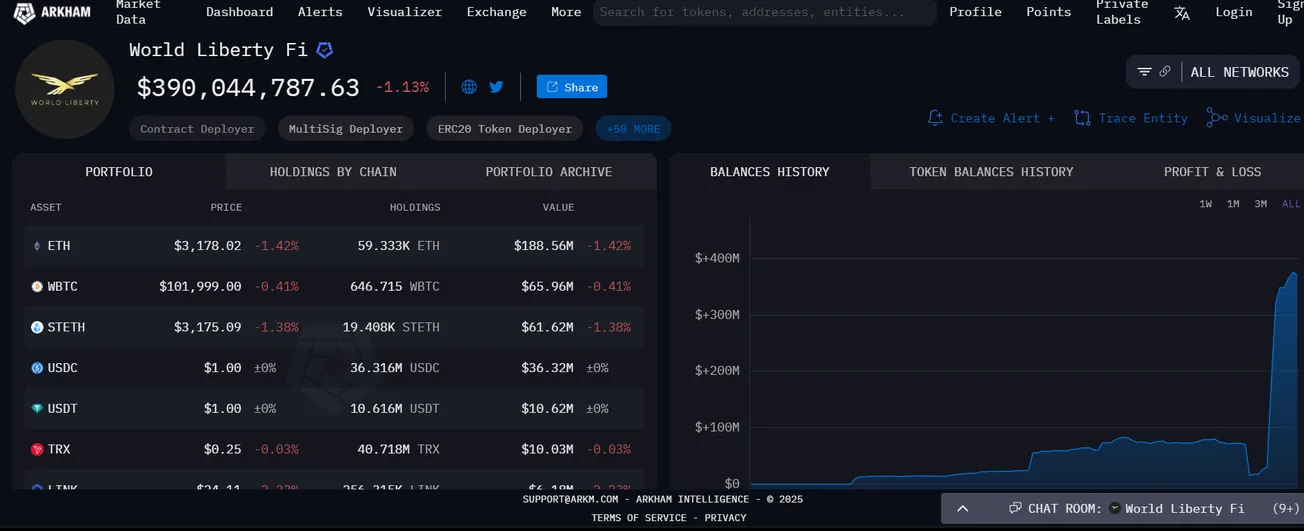Sort by ASSET column header
Image resolution: width=1304 pixels, height=531 pixels.
coord(46,208)
